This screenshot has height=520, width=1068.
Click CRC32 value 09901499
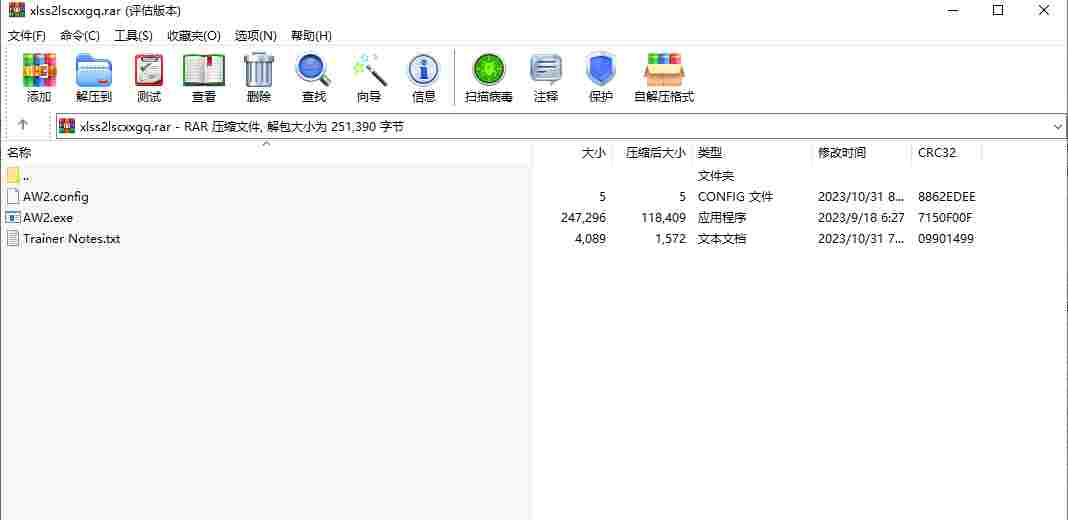point(945,239)
